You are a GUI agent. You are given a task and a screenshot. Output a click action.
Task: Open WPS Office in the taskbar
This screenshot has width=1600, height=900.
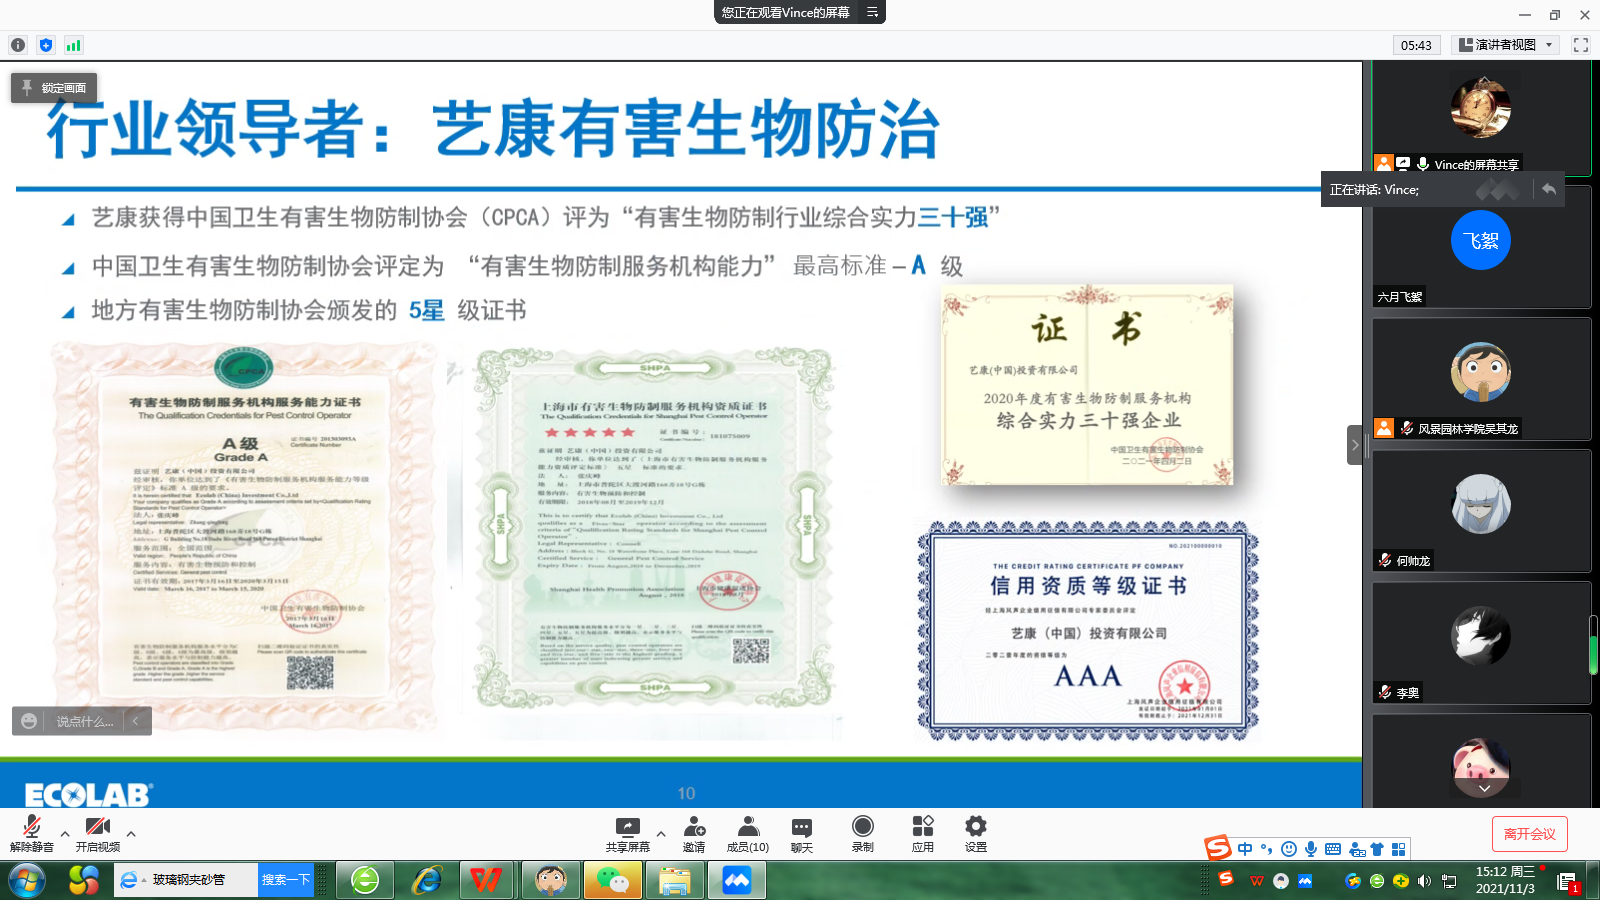click(486, 880)
